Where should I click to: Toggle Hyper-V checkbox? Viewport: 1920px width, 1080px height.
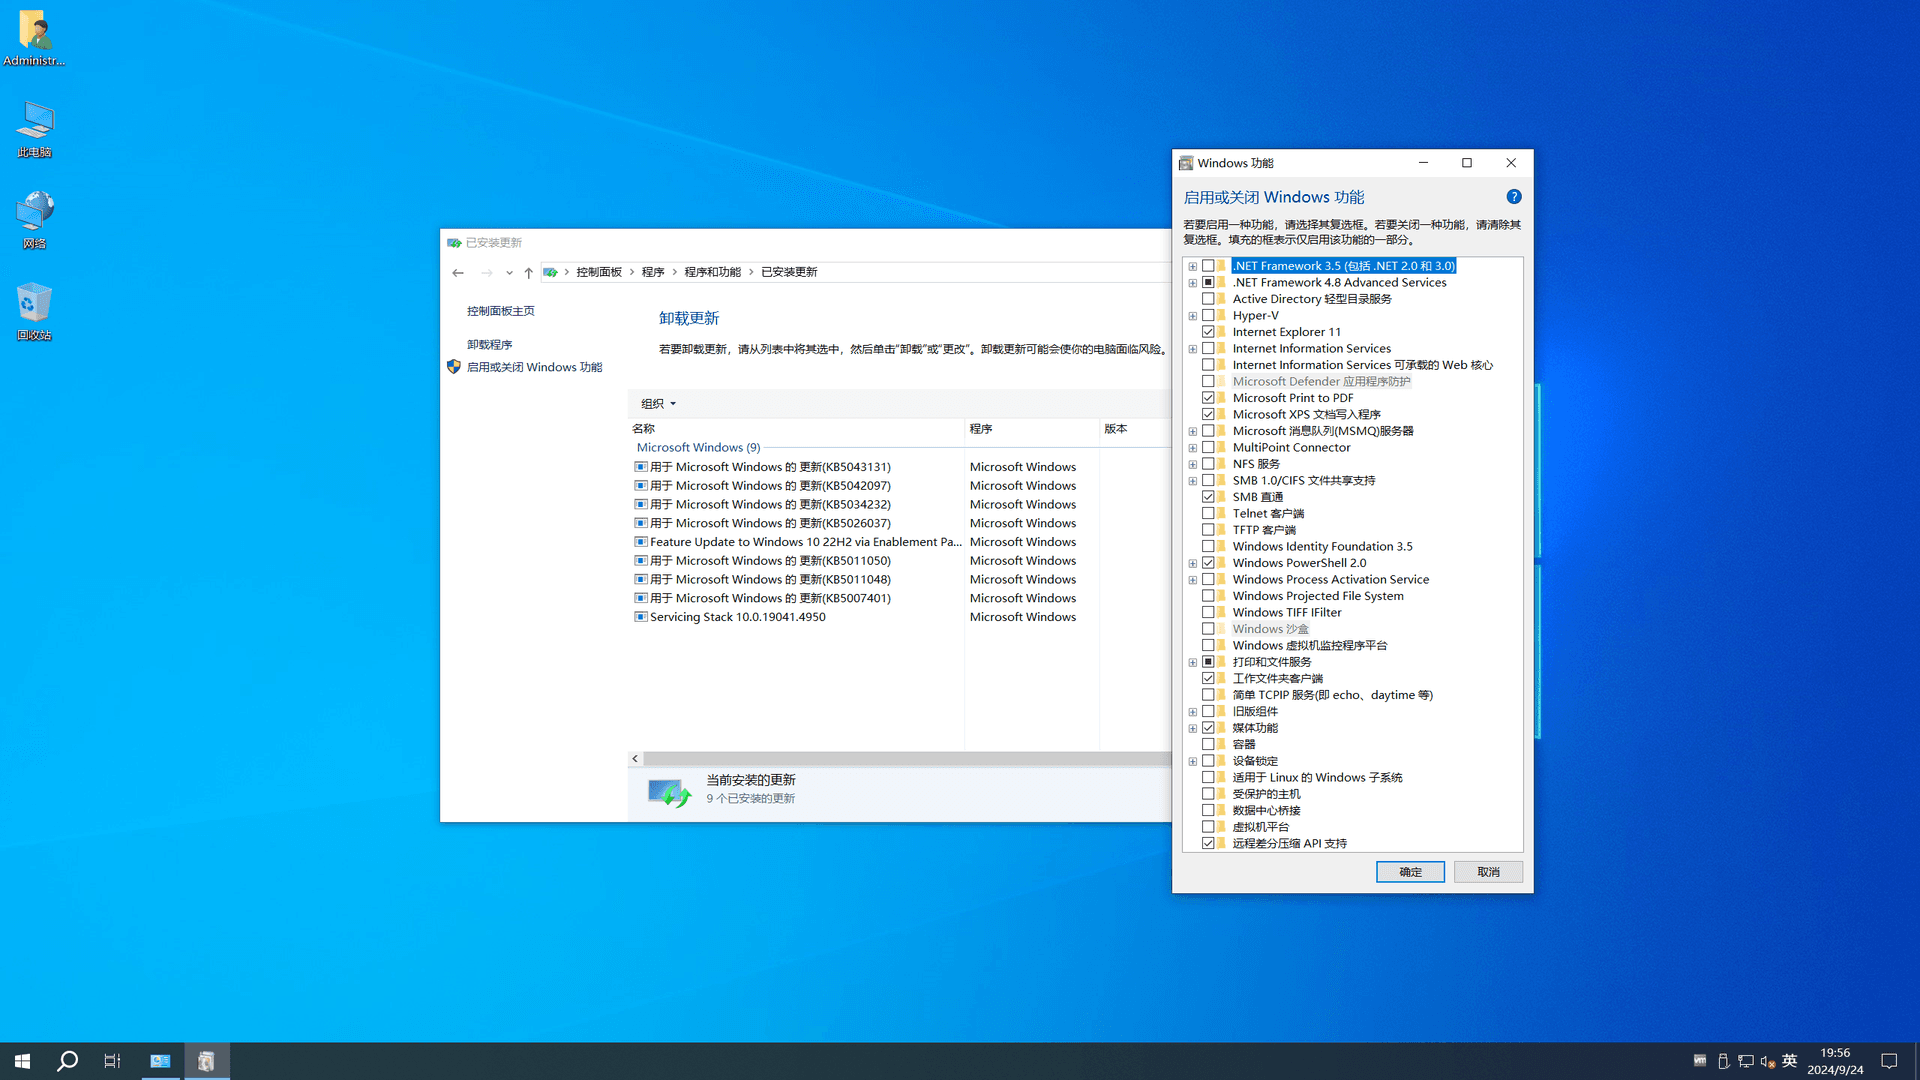click(x=1208, y=315)
